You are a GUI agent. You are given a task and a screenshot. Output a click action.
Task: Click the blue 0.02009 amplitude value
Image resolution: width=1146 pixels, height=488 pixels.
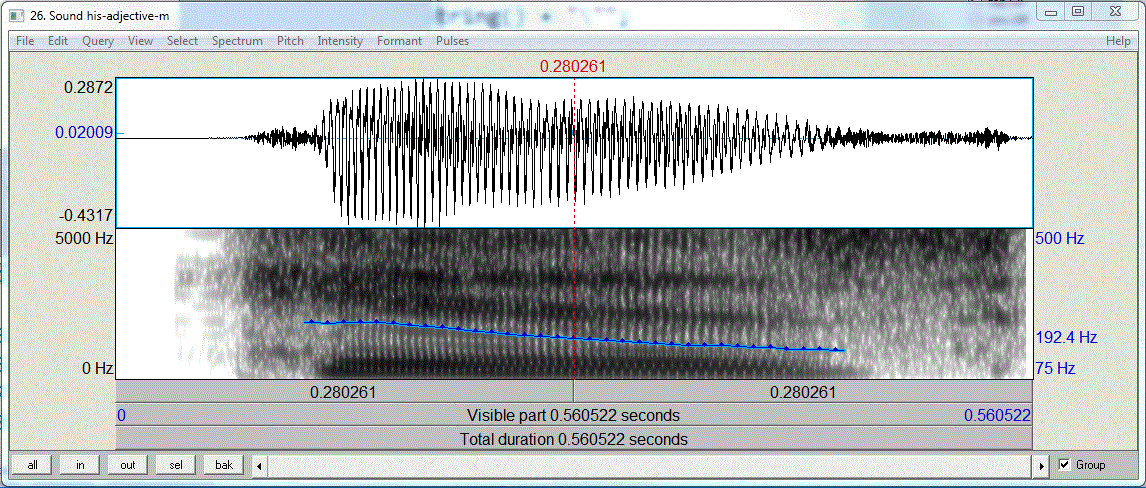pos(84,133)
